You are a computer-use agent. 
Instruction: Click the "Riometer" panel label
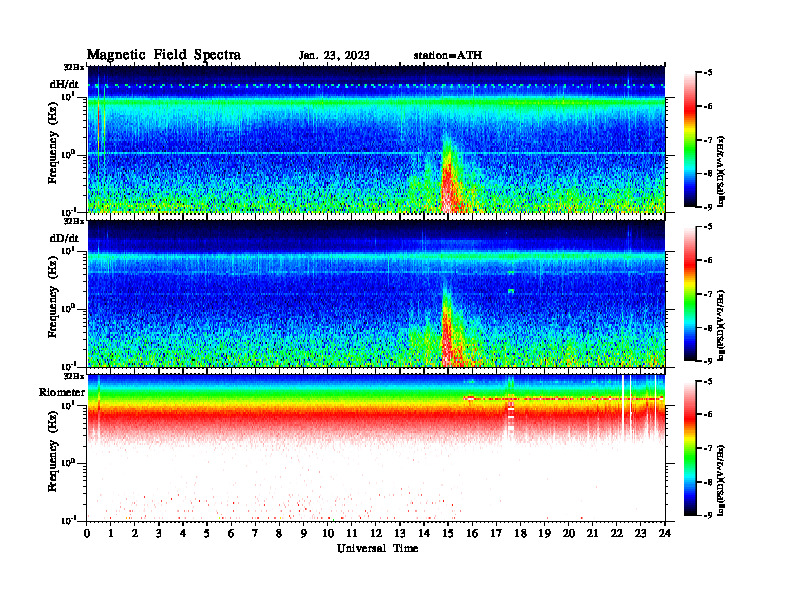[62, 392]
